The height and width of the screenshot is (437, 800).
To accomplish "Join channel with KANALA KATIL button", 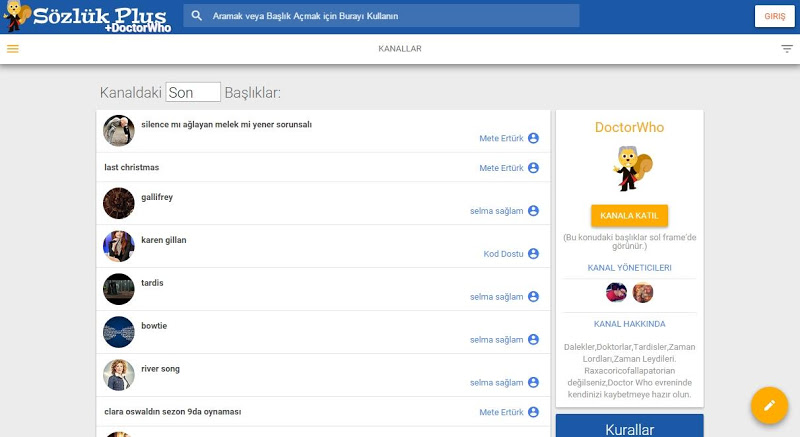I will click(629, 216).
